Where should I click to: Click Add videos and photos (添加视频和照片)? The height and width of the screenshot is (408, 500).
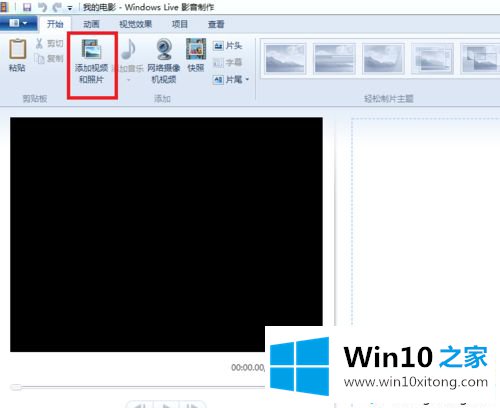pos(92,62)
